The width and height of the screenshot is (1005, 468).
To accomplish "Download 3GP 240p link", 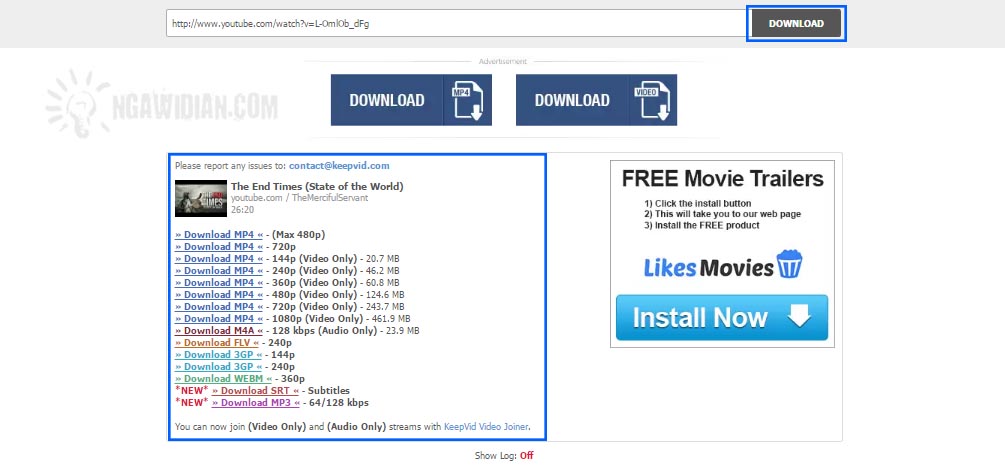I will coord(219,367).
